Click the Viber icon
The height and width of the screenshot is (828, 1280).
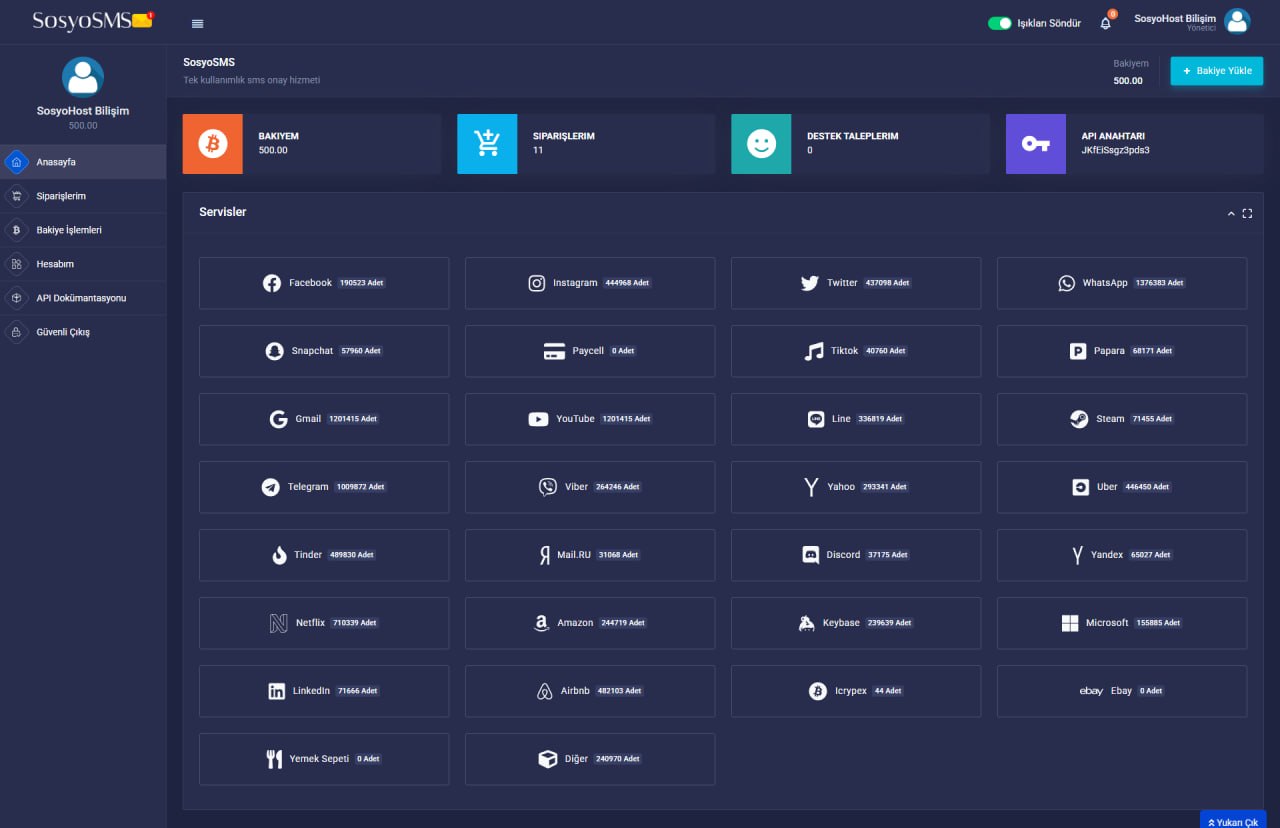(x=547, y=487)
